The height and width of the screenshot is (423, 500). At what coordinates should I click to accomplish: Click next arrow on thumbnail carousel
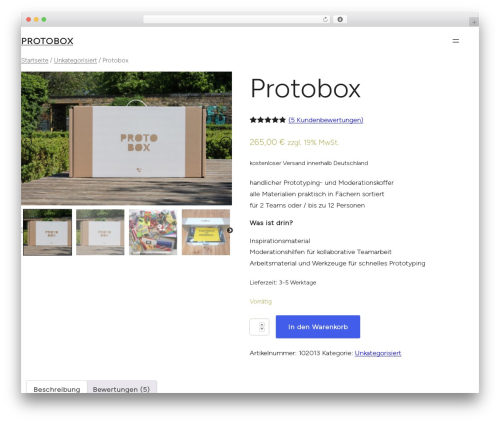pos(230,230)
